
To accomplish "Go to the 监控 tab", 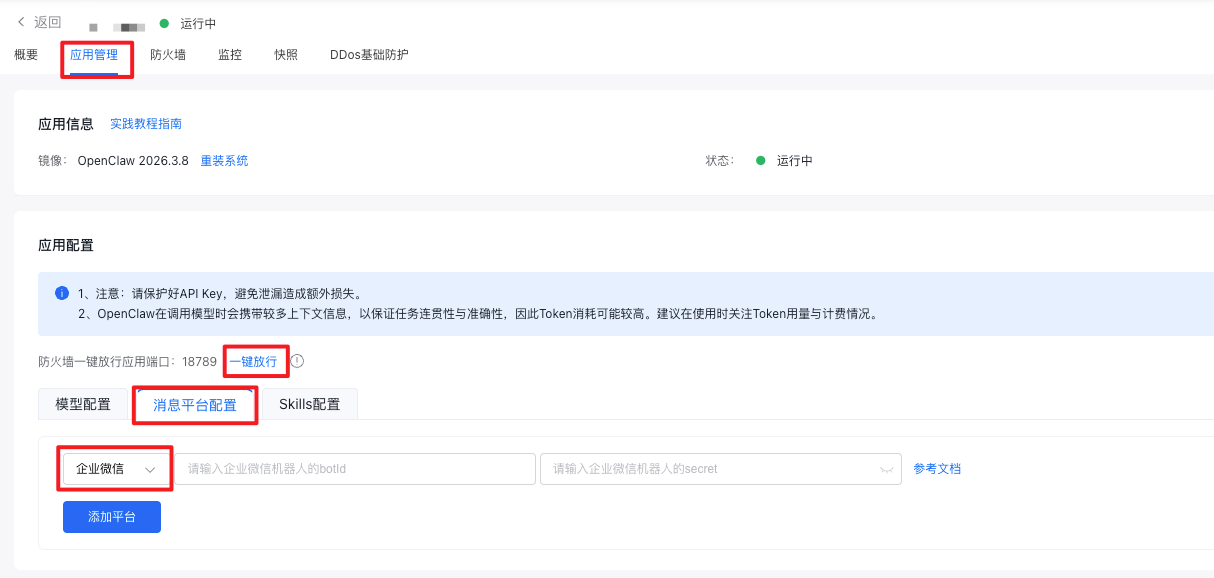I will 230,55.
